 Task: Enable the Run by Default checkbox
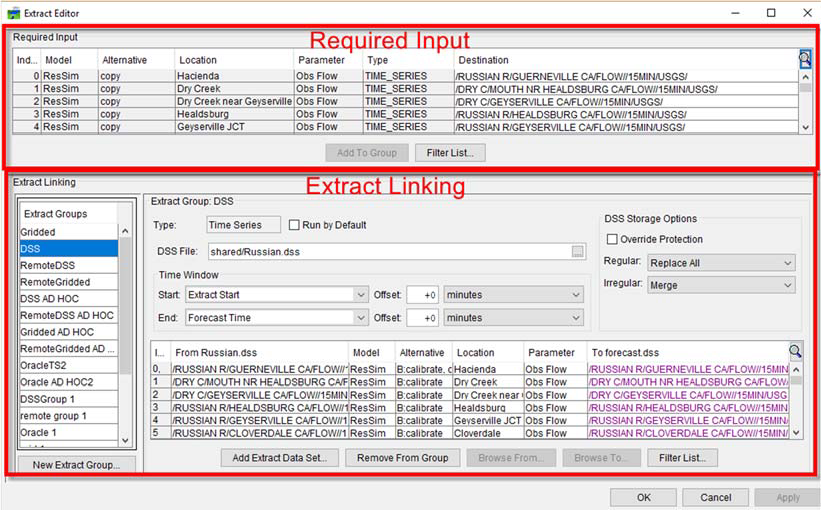point(295,226)
